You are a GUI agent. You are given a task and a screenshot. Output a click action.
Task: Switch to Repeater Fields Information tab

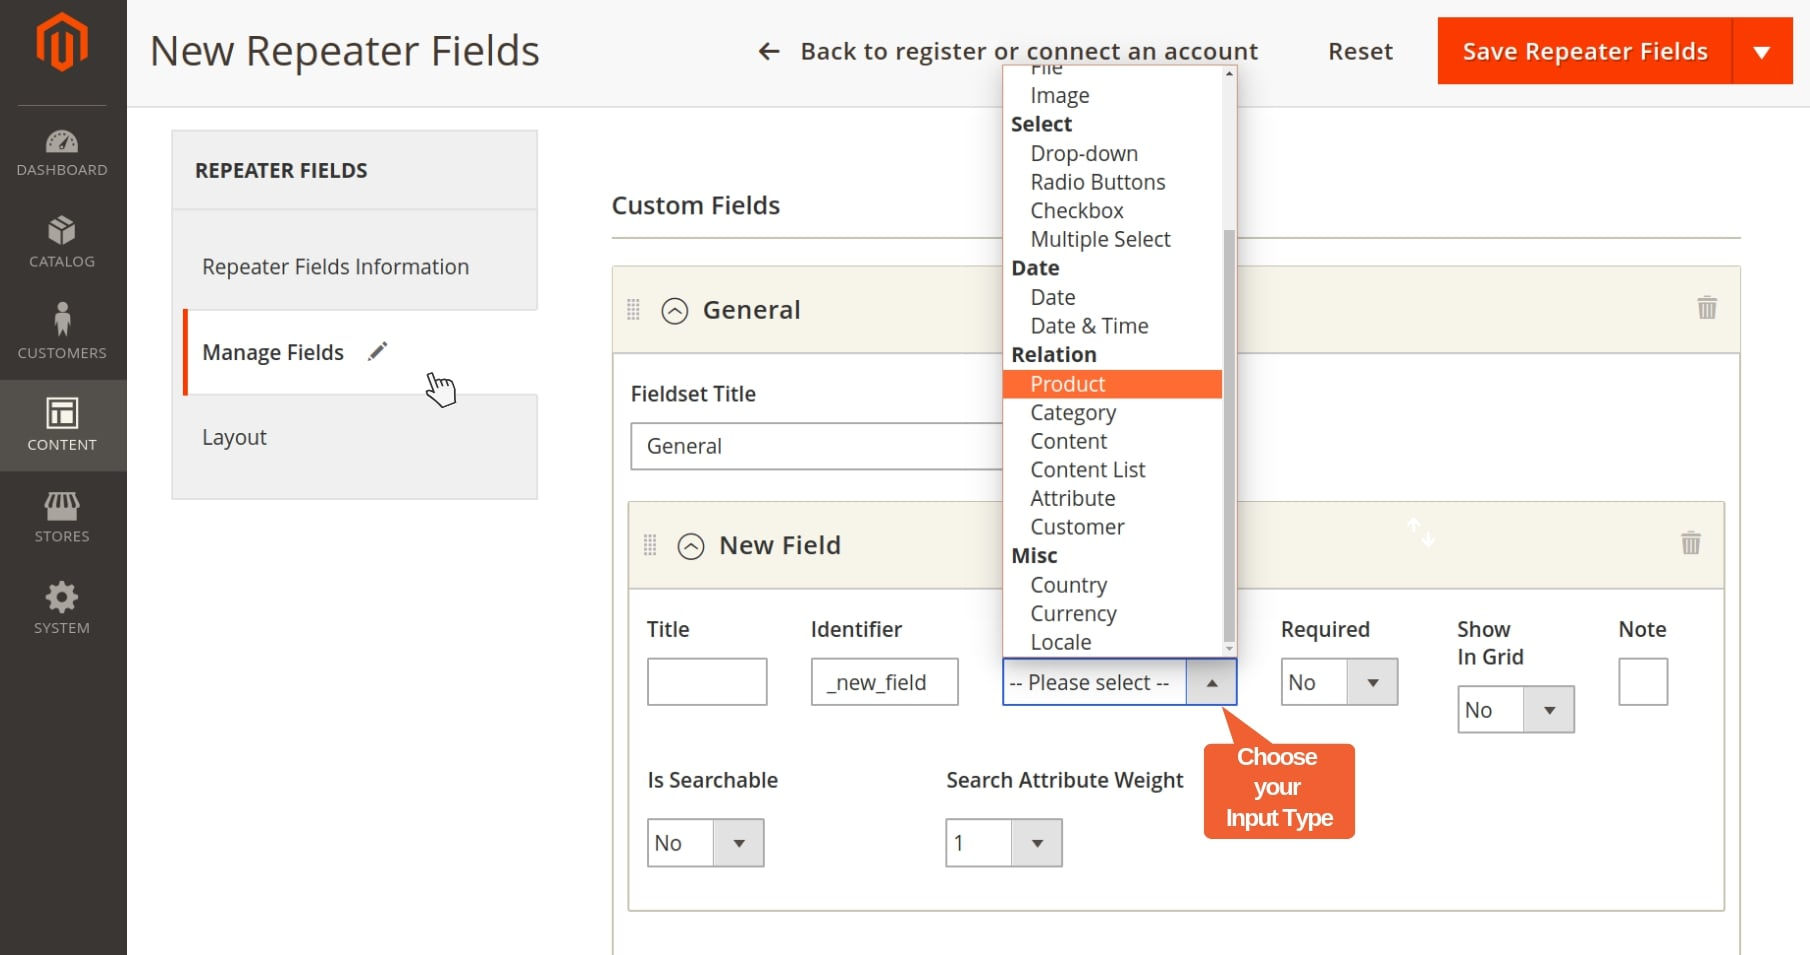click(335, 267)
